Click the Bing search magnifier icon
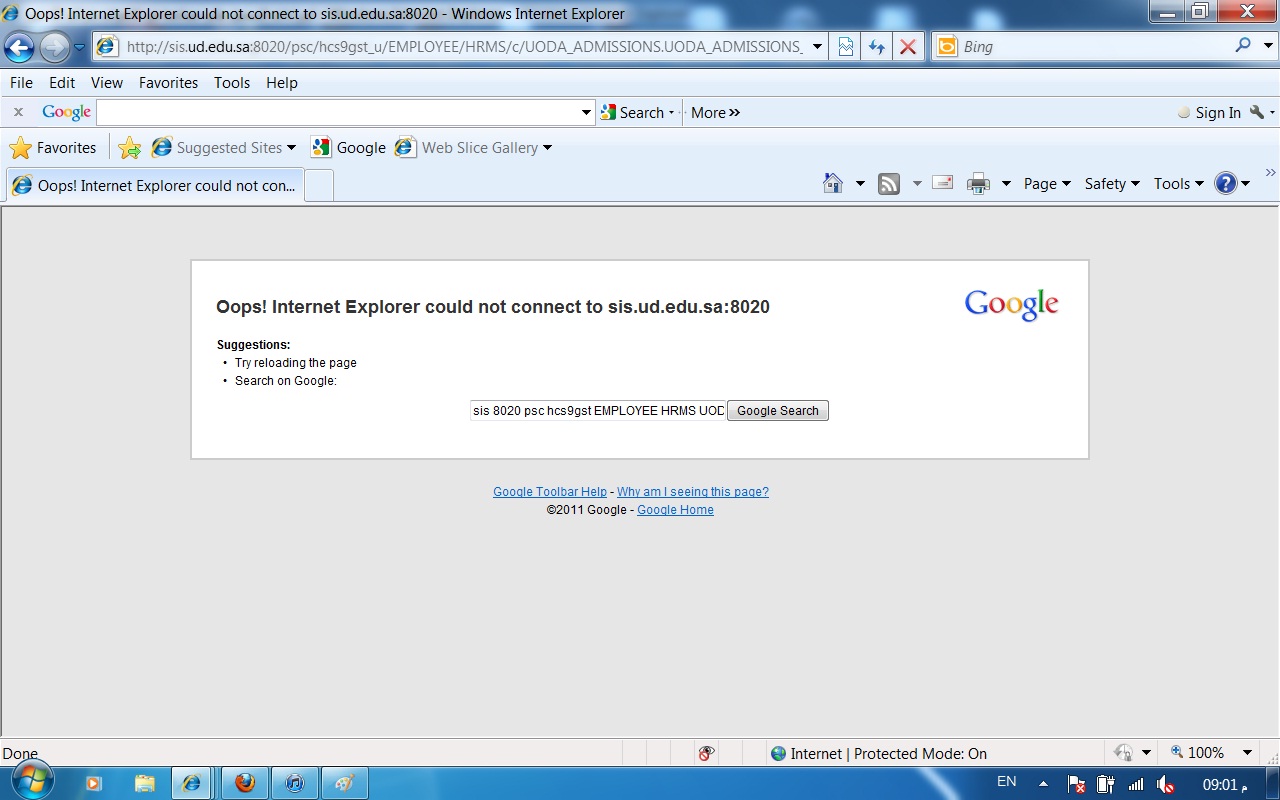 (x=1243, y=46)
